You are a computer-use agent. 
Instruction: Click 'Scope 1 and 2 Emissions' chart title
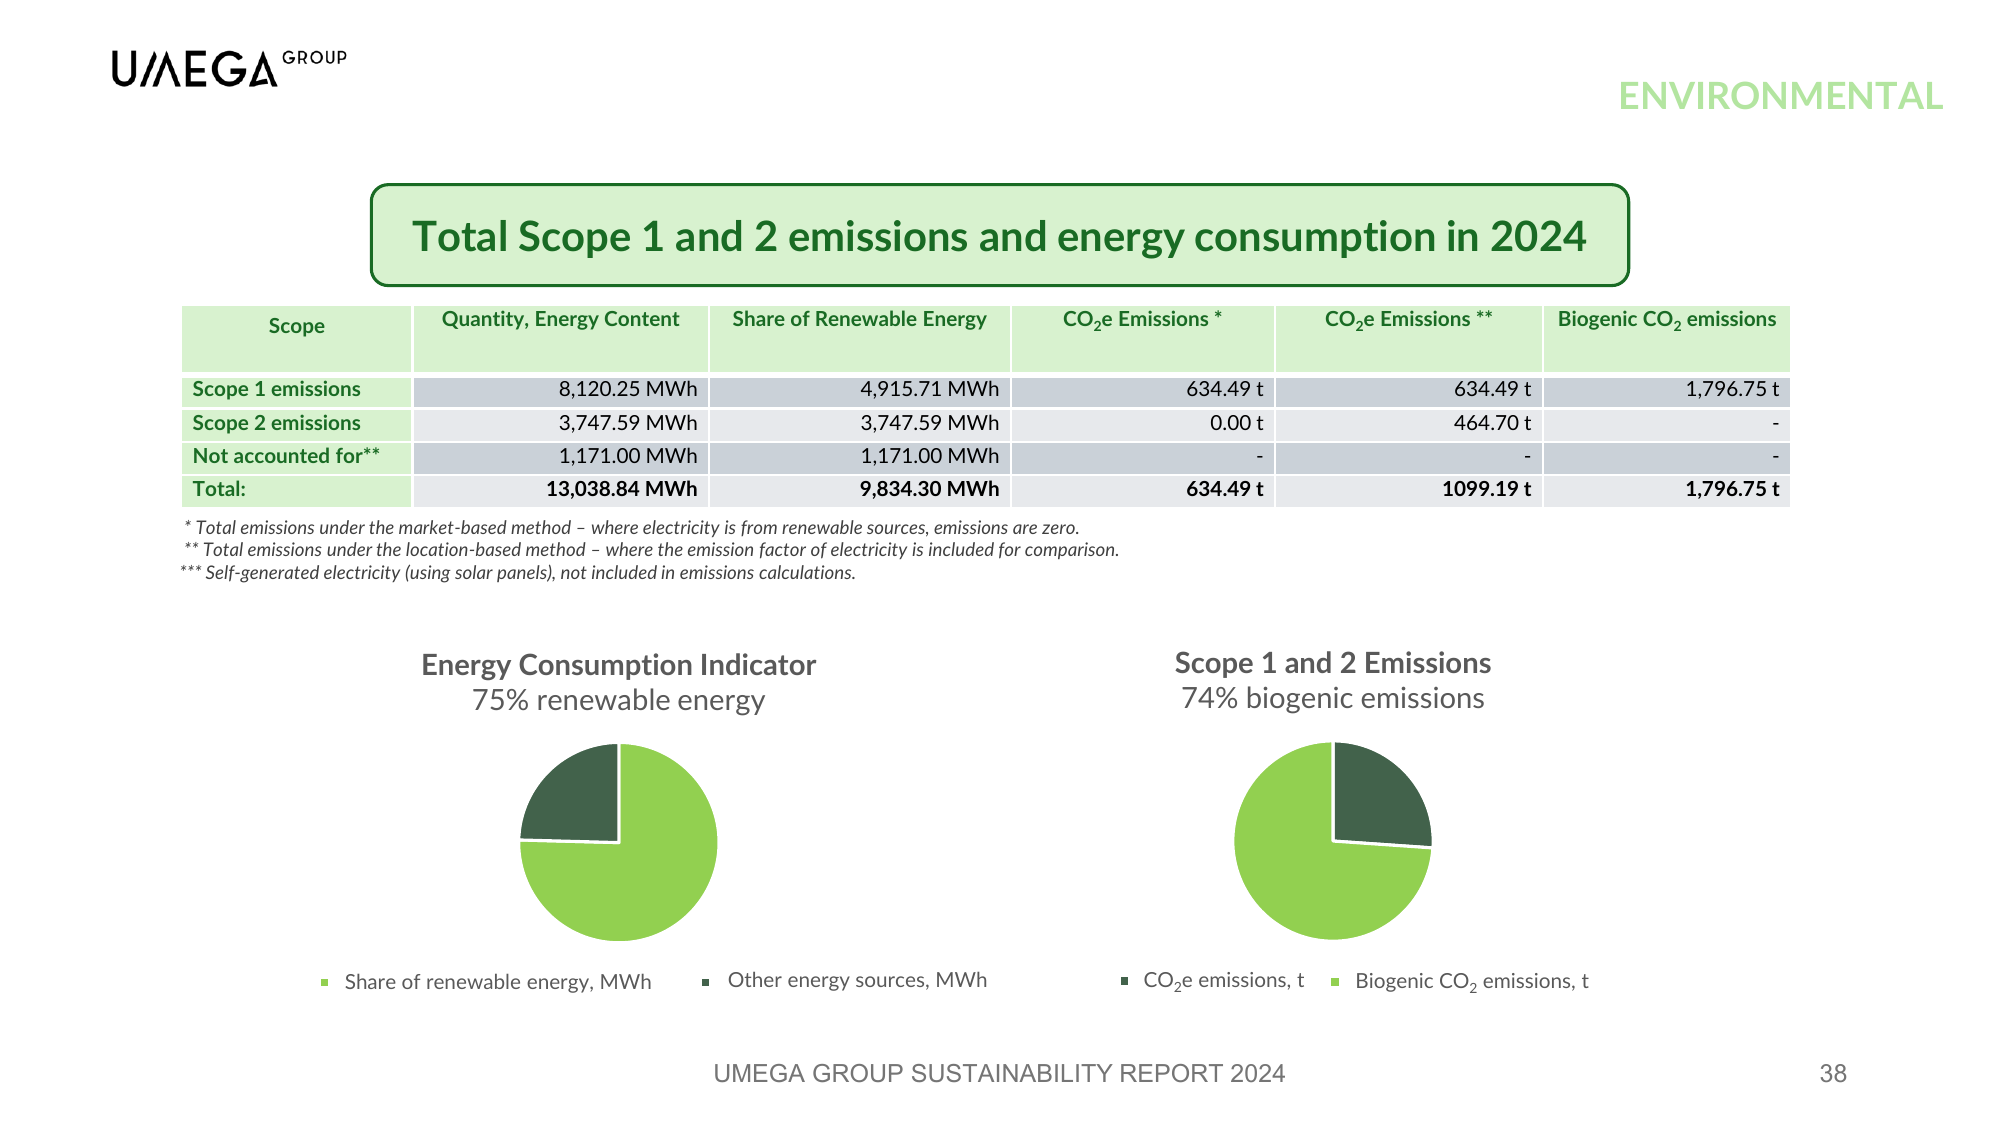coord(1332,663)
